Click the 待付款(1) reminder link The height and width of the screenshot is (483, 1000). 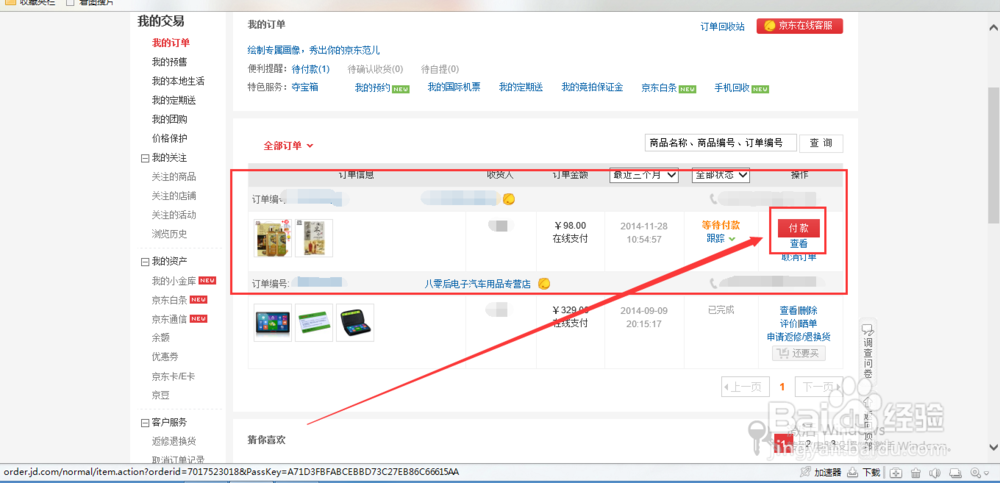click(311, 69)
